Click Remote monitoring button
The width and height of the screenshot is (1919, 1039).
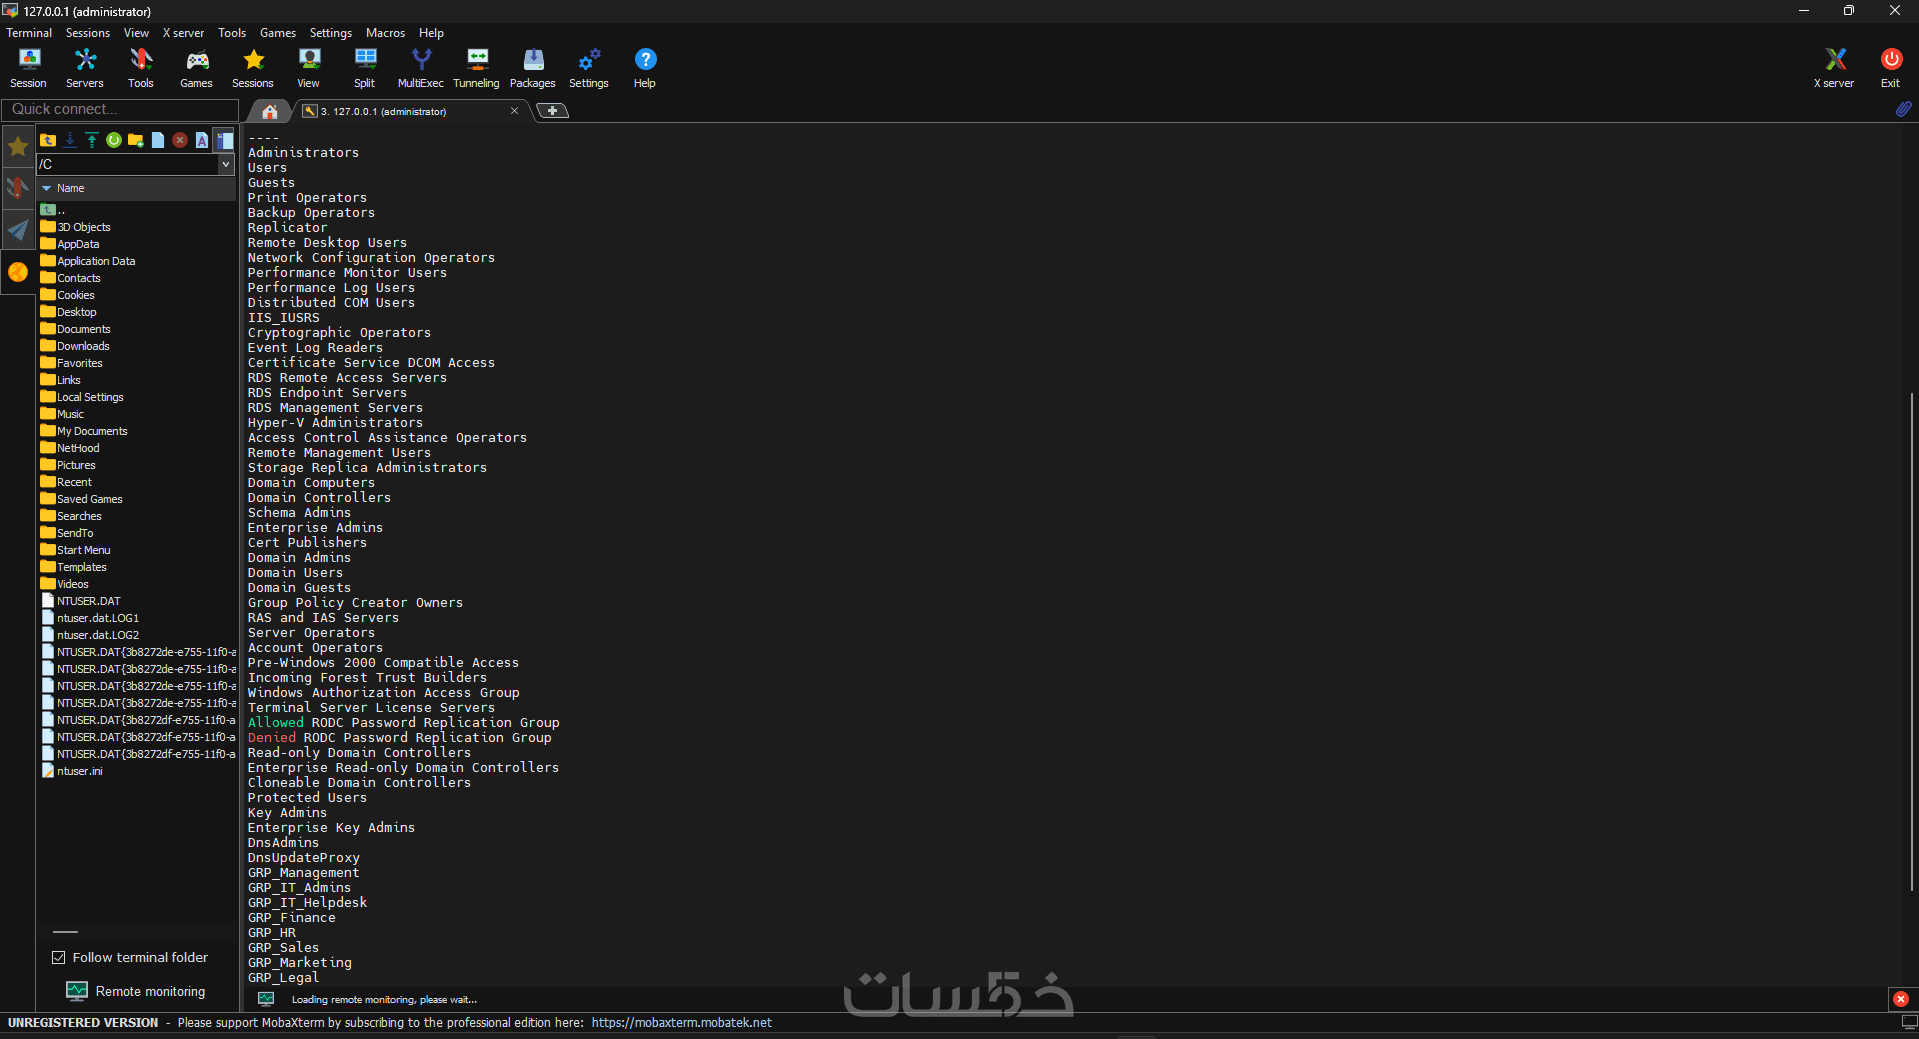[x=136, y=991]
